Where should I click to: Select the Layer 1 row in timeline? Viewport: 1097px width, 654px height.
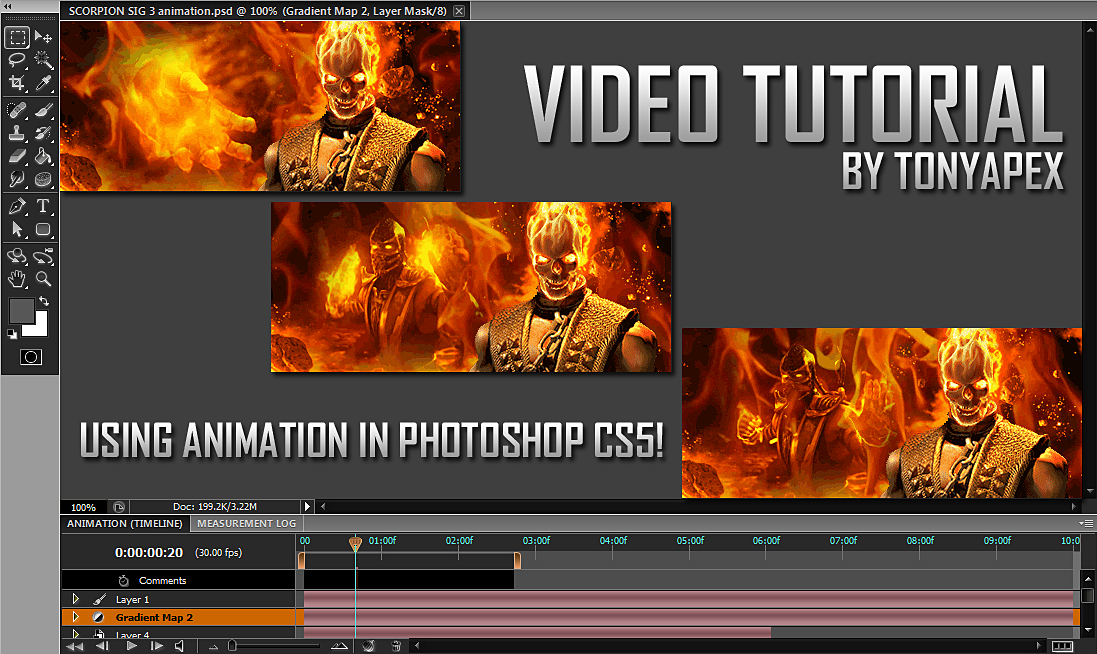(x=179, y=599)
